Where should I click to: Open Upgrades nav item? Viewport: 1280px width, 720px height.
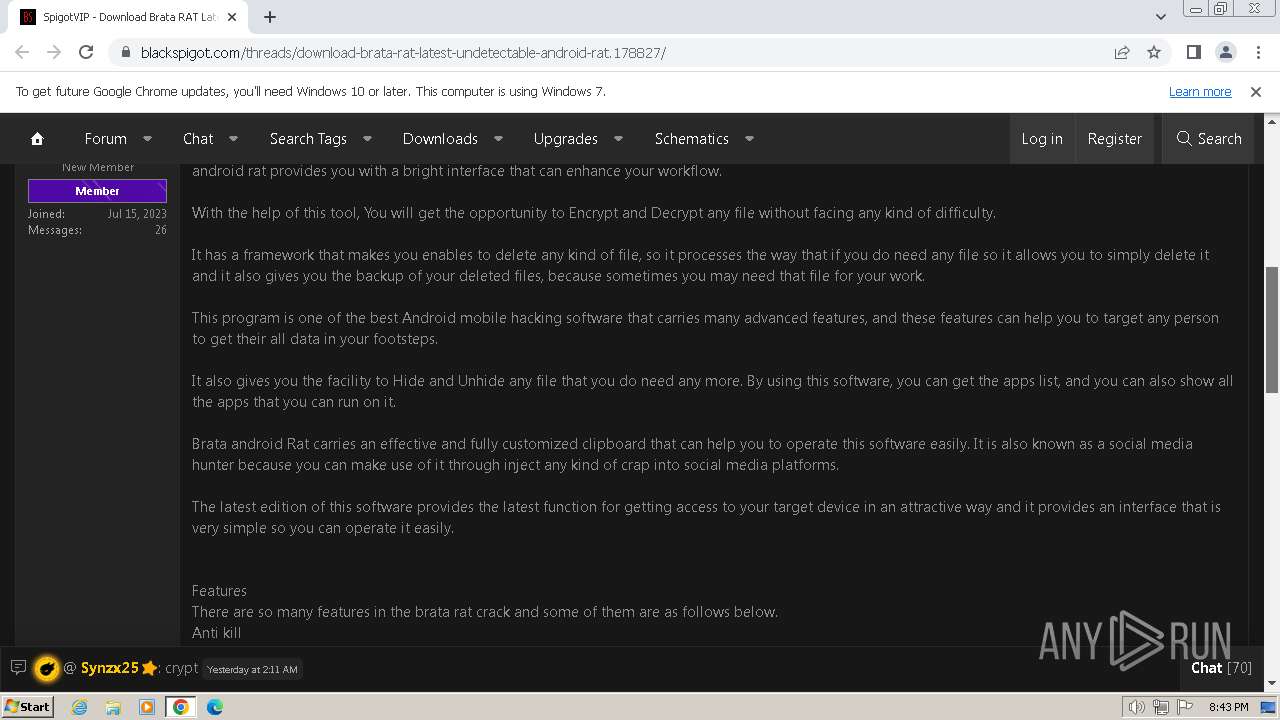[566, 139]
